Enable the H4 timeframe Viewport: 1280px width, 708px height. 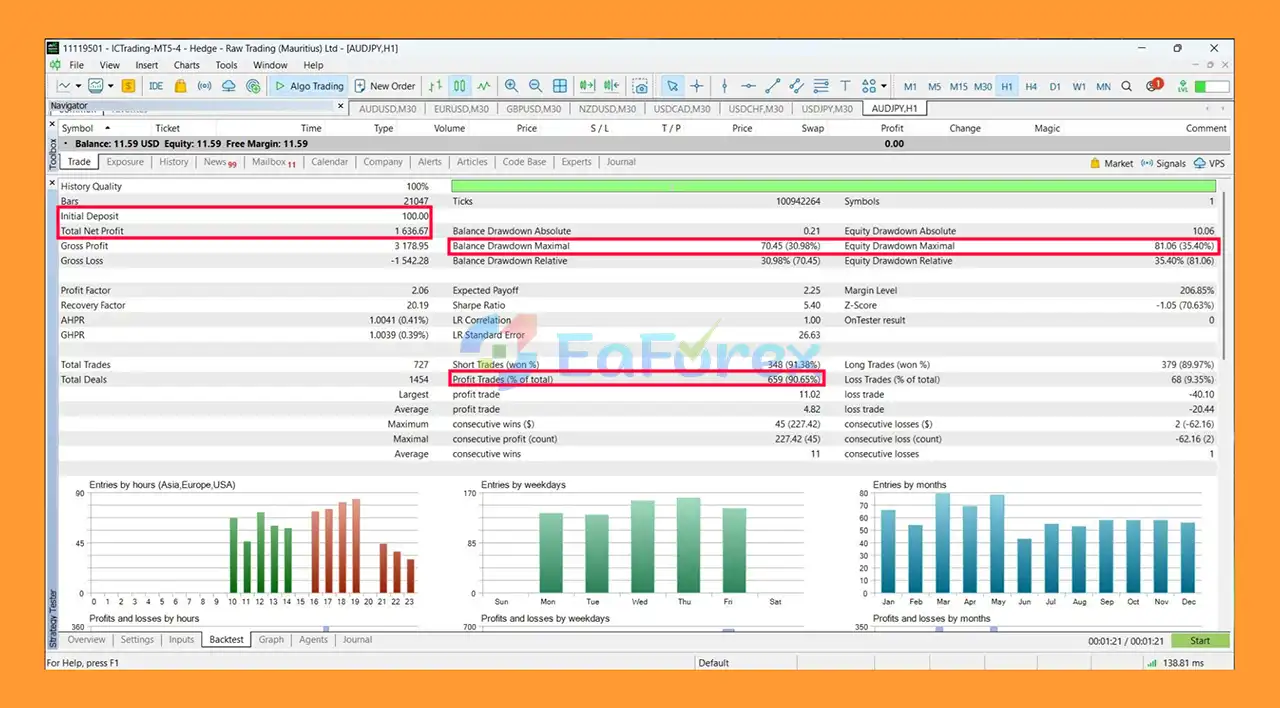(1031, 86)
